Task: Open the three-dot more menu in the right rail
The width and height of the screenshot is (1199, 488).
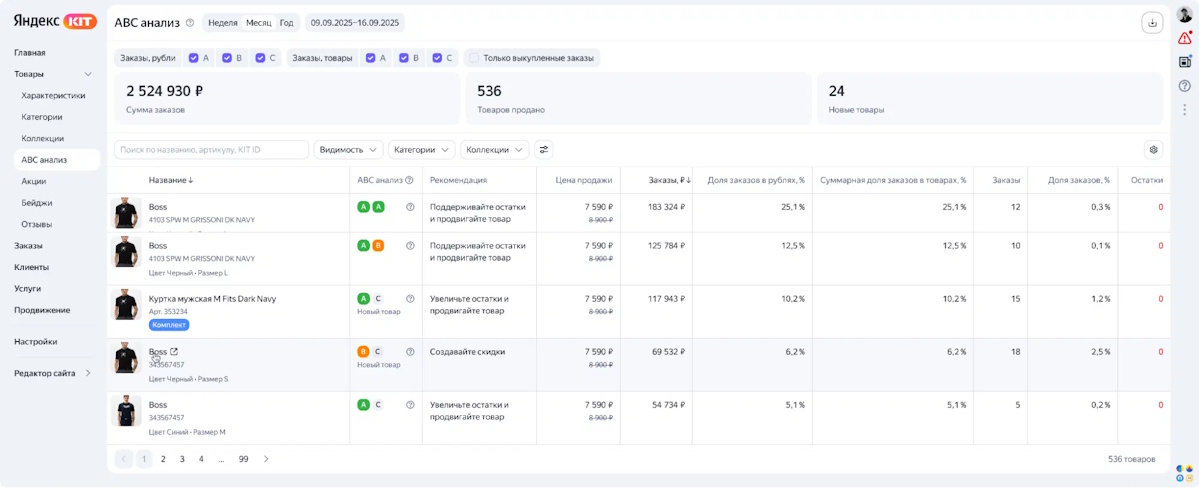Action: 1184,109
